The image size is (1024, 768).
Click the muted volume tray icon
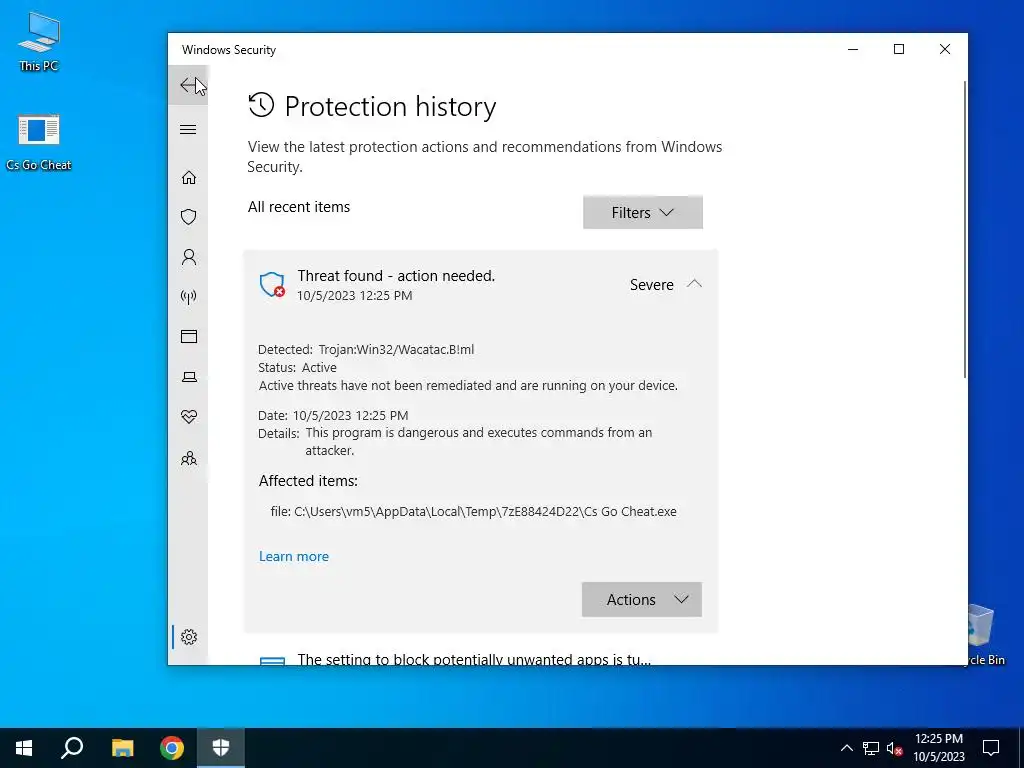tap(895, 748)
